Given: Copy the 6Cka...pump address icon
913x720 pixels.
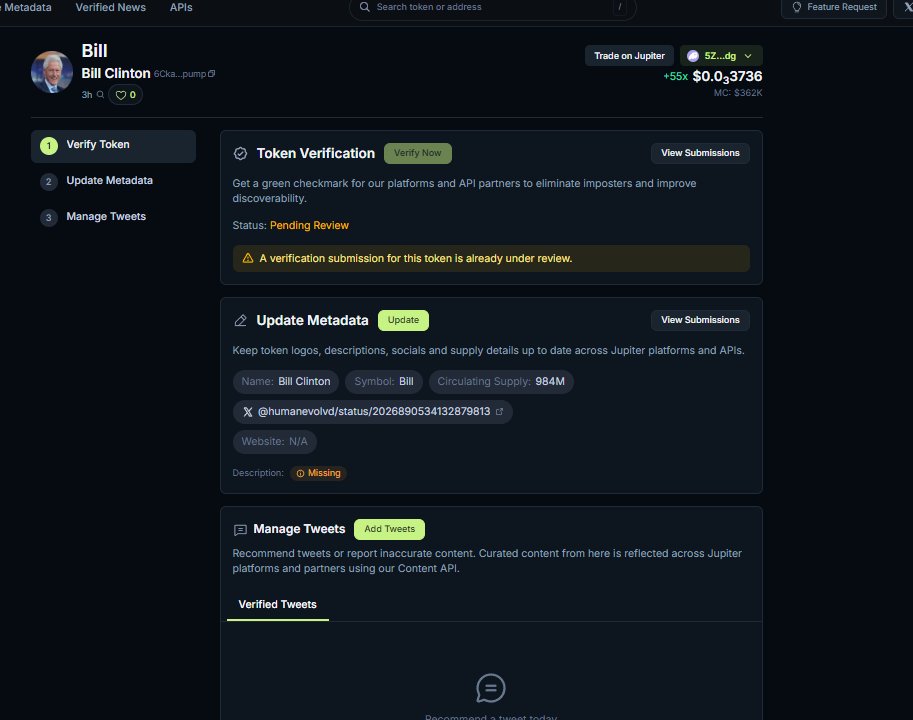Looking at the screenshot, I should (211, 74).
